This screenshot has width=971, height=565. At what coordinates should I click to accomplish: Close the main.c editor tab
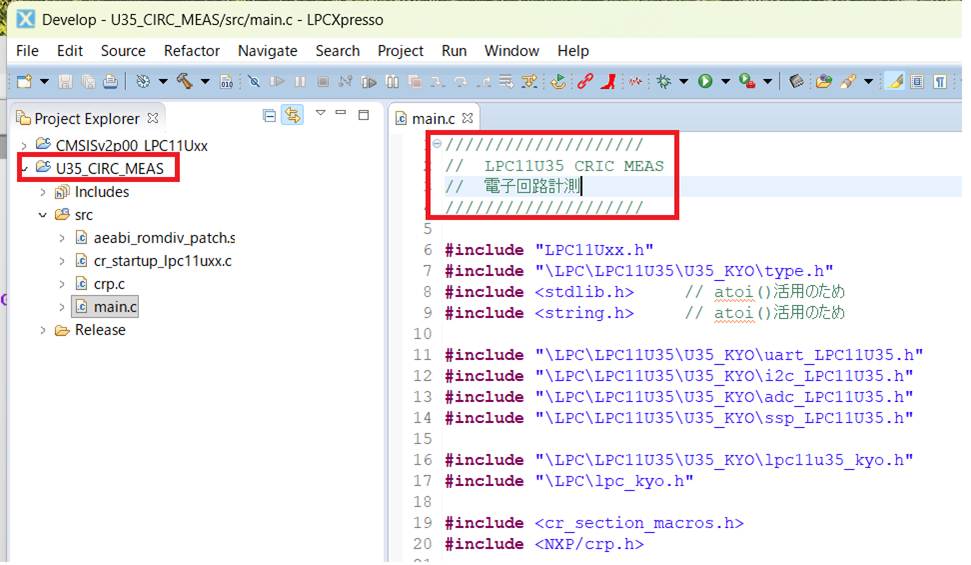467,119
